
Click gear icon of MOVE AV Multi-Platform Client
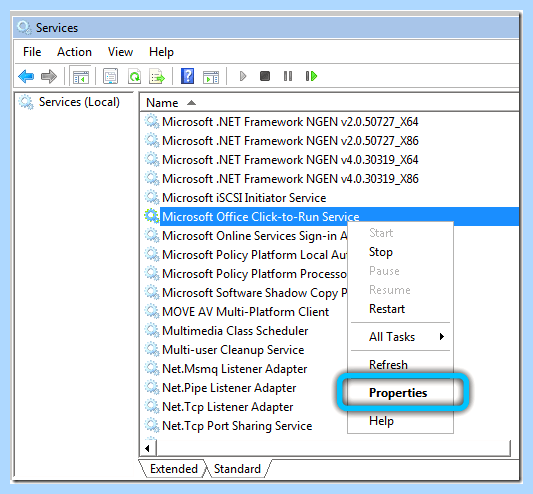click(152, 311)
